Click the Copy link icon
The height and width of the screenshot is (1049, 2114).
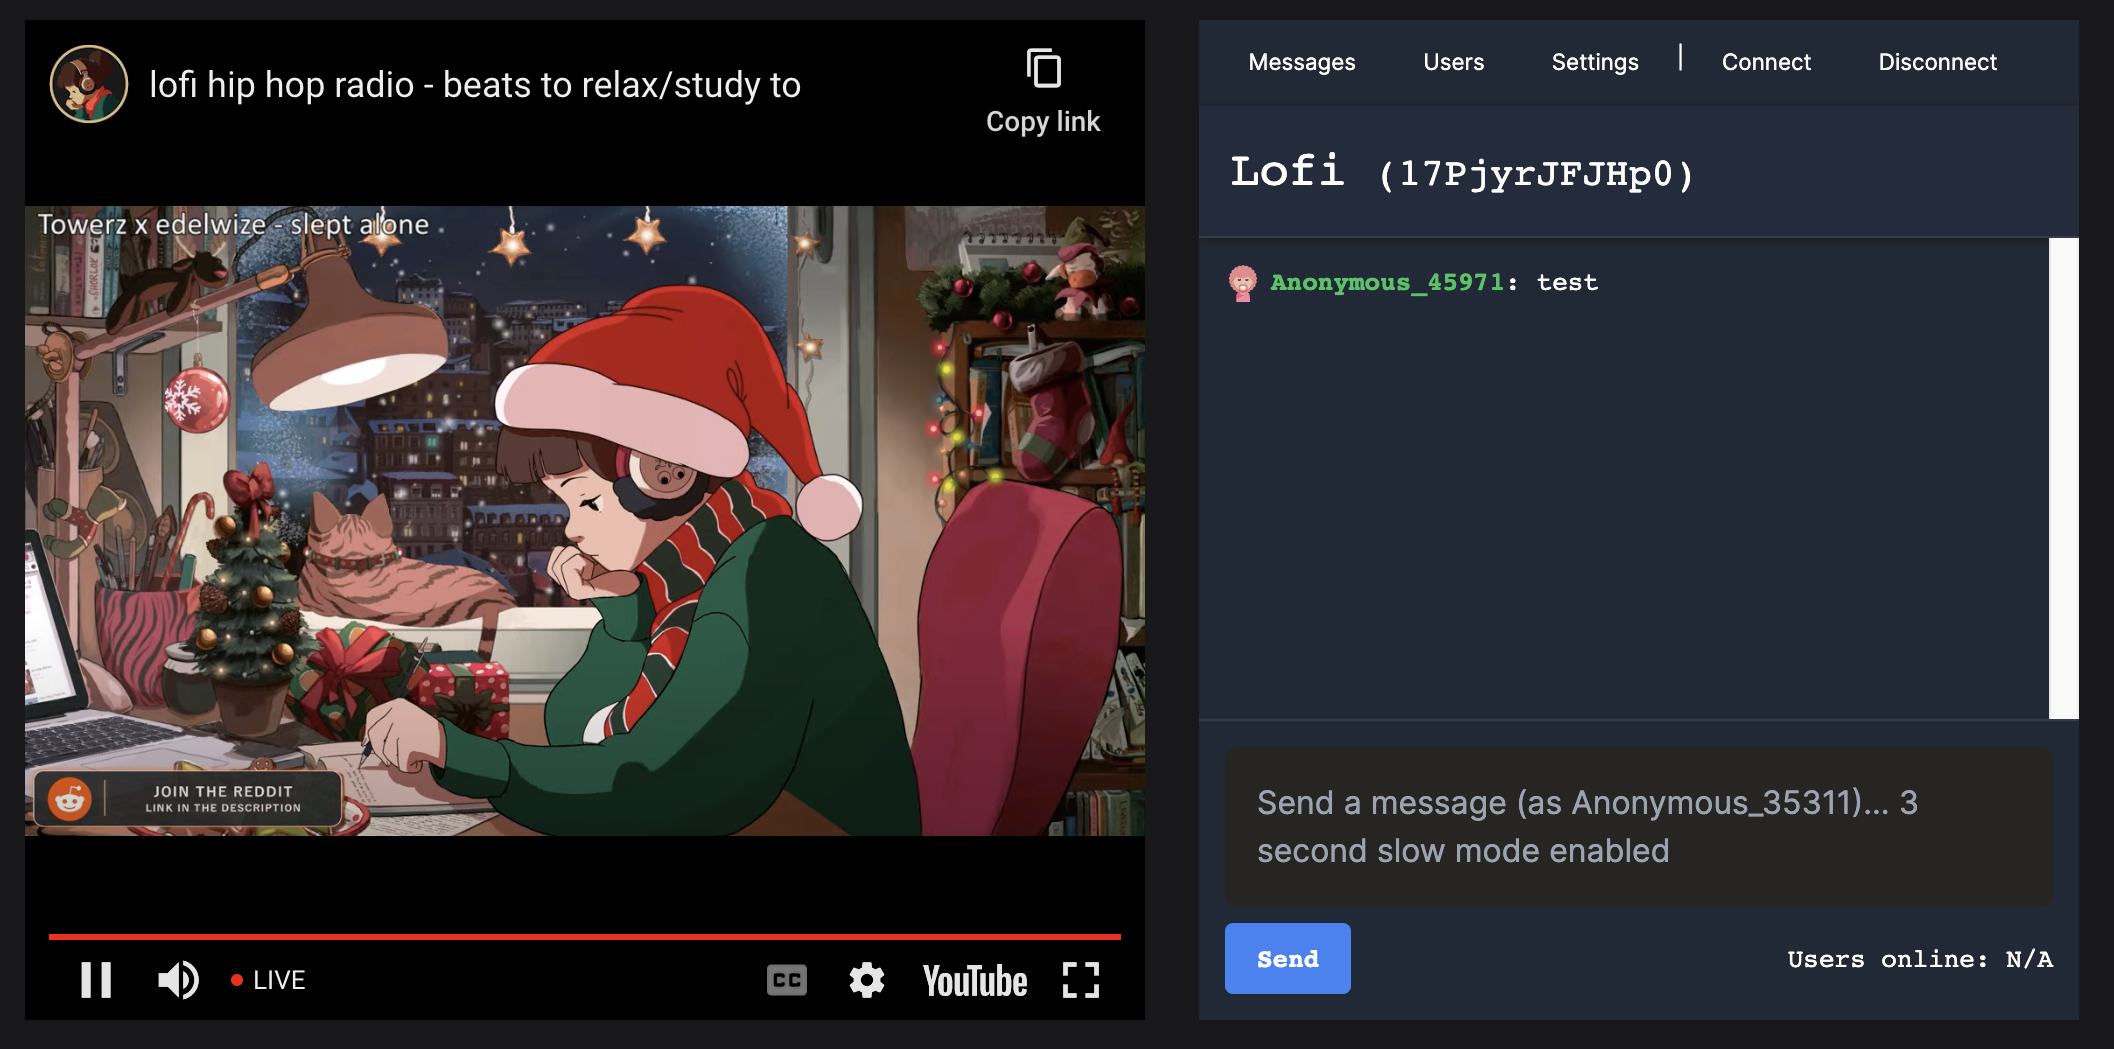pyautogui.click(x=1043, y=69)
